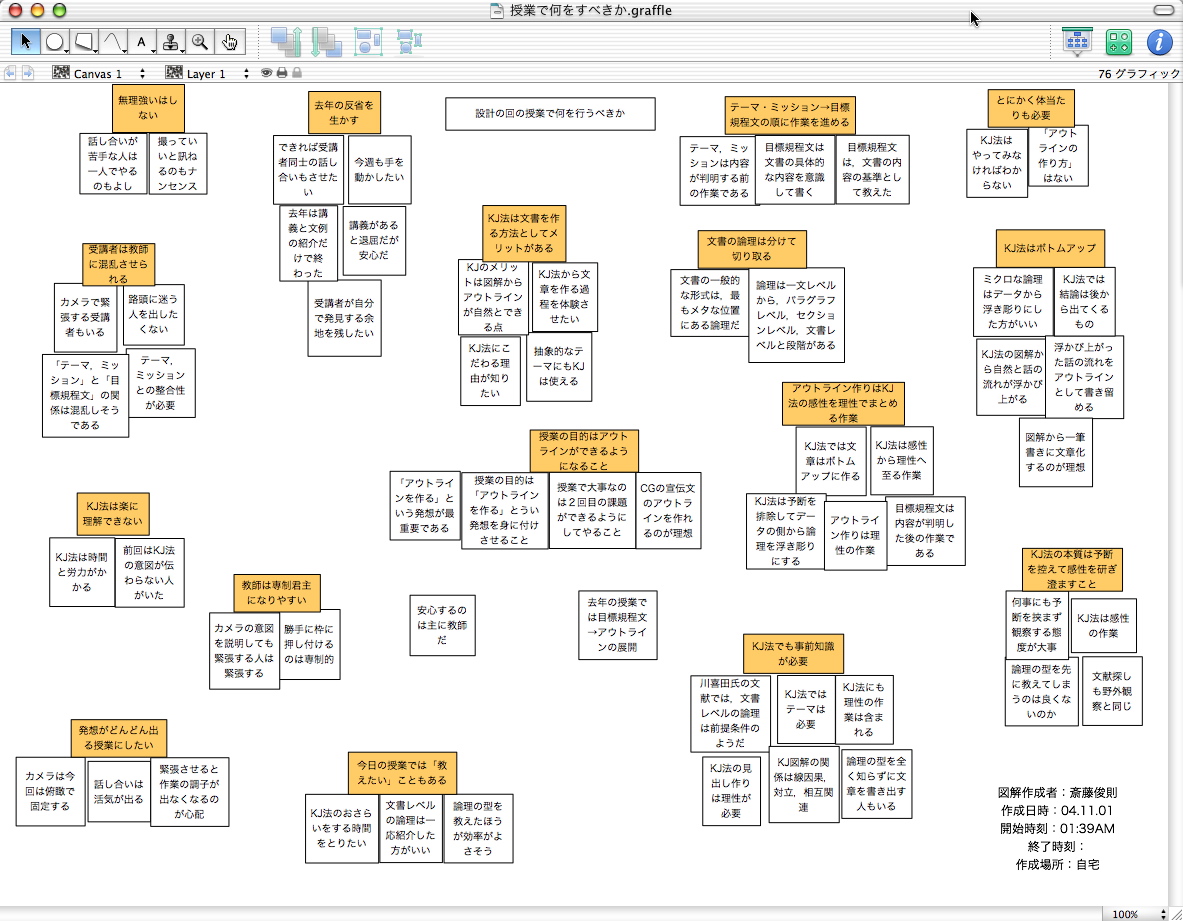The image size is (1183, 921).
Task: Go to the previous canvas arrow
Action: (x=11, y=73)
